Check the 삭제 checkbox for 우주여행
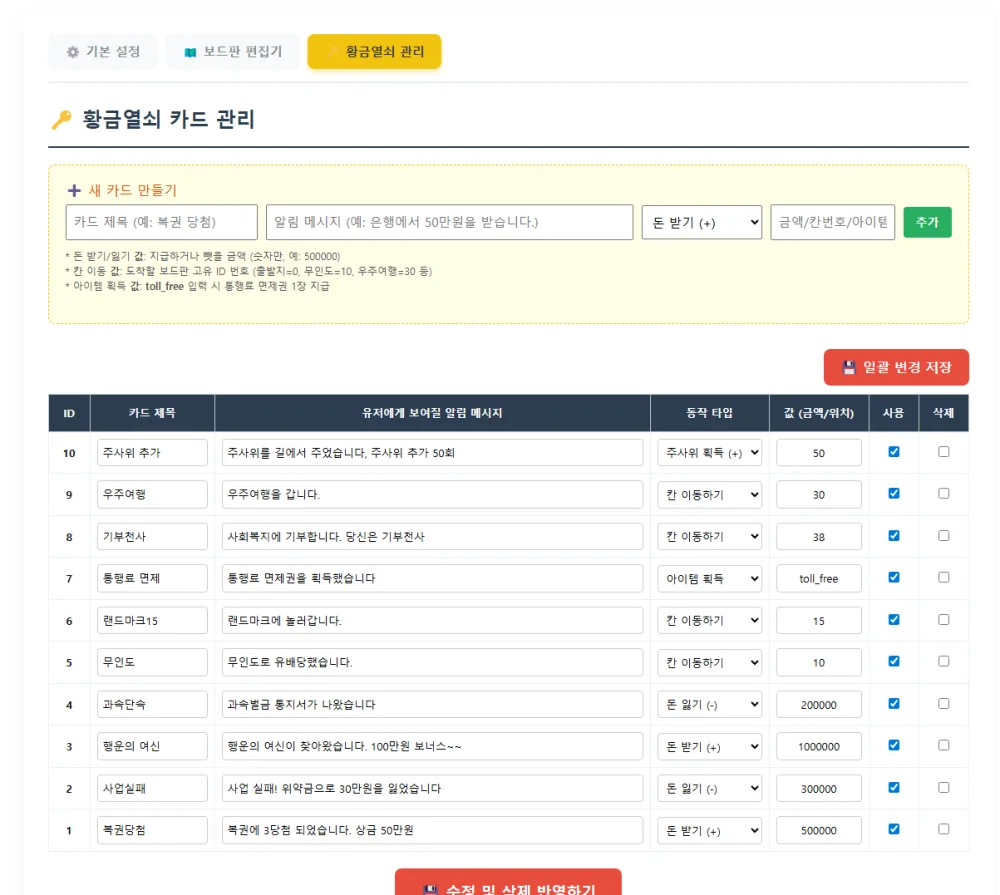Viewport: 1000px width, 895px height. [x=944, y=494]
